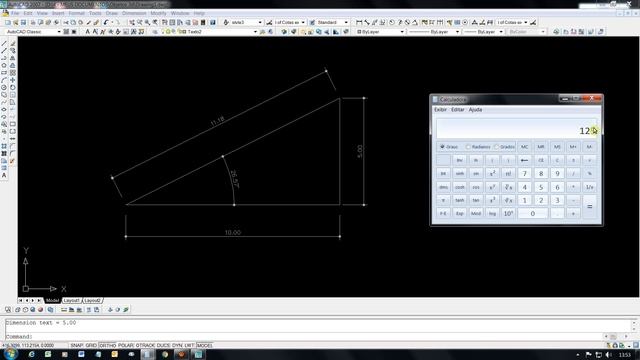Open the Draw menu
The width and height of the screenshot is (640, 360).
click(x=111, y=13)
